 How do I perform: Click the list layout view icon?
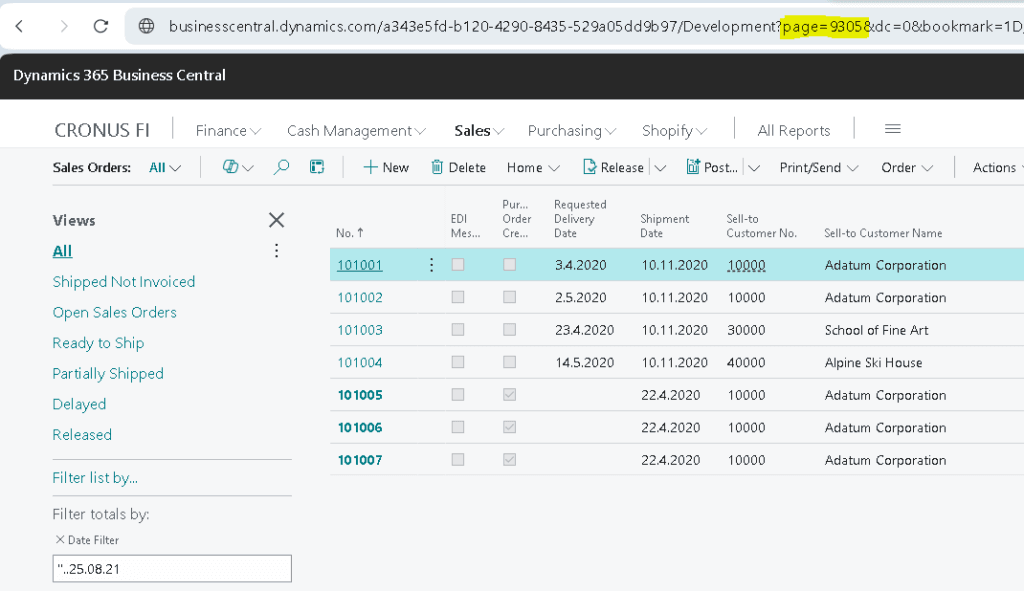pyautogui.click(x=317, y=167)
